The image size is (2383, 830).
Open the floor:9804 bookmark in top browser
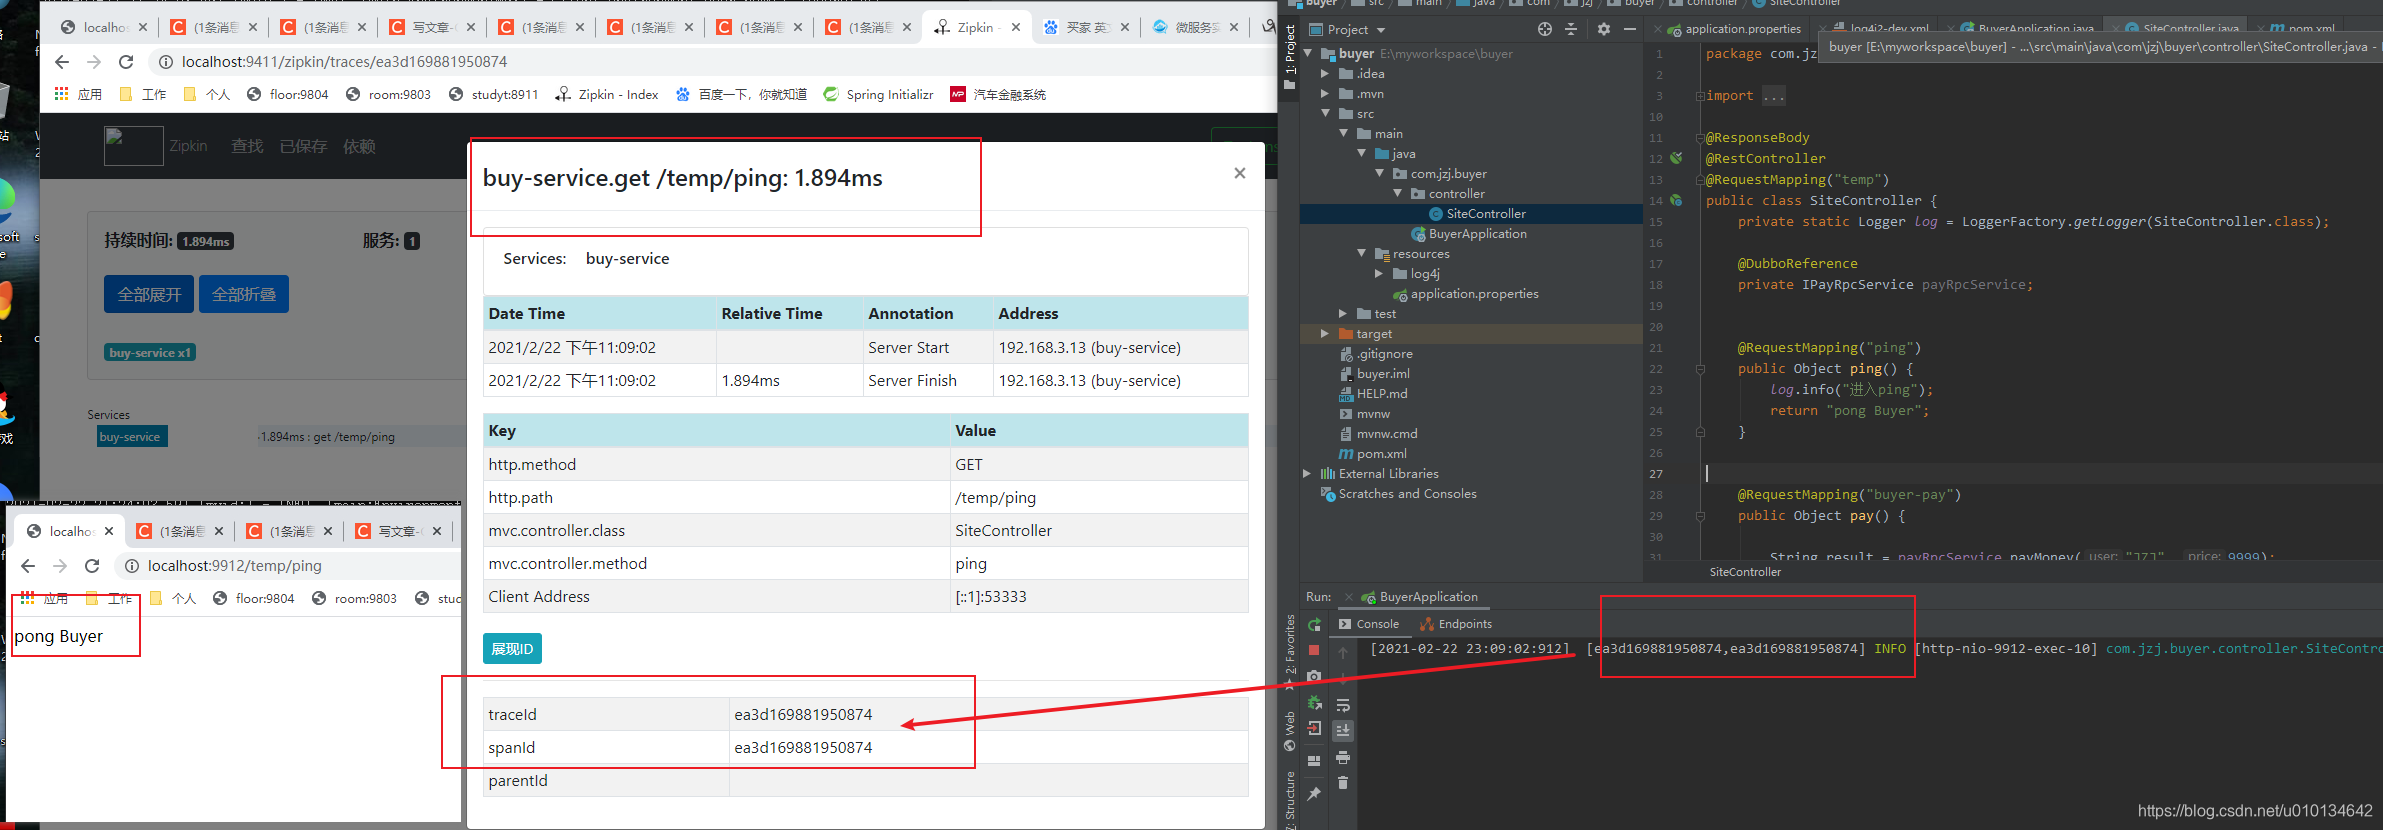click(287, 95)
